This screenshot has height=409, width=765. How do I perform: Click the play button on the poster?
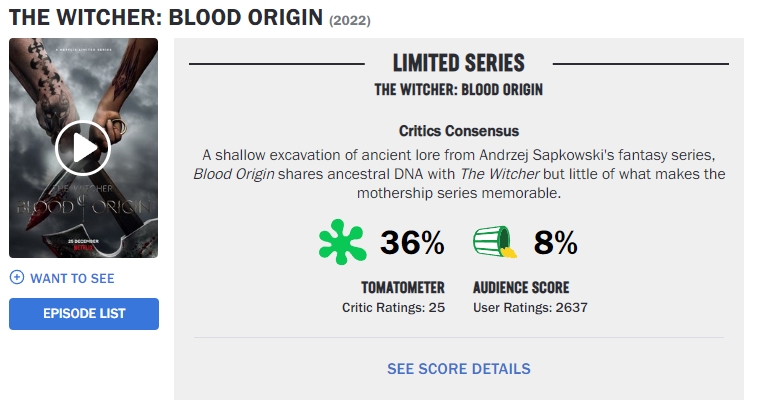pos(83,148)
